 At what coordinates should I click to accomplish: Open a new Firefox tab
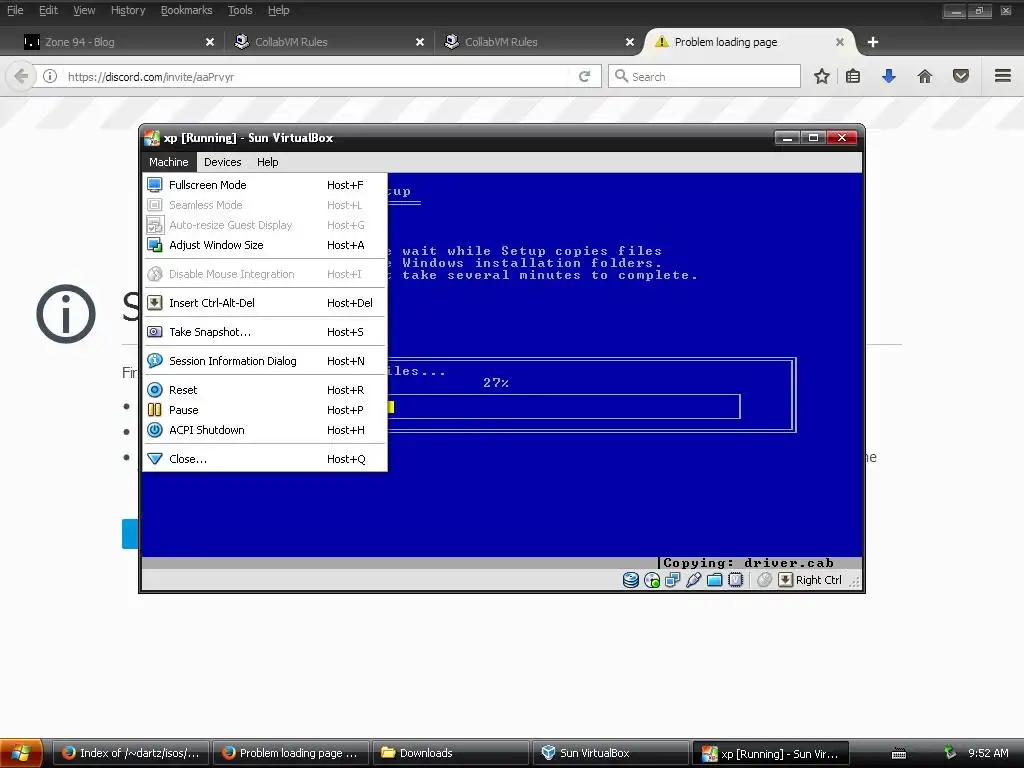pos(872,42)
